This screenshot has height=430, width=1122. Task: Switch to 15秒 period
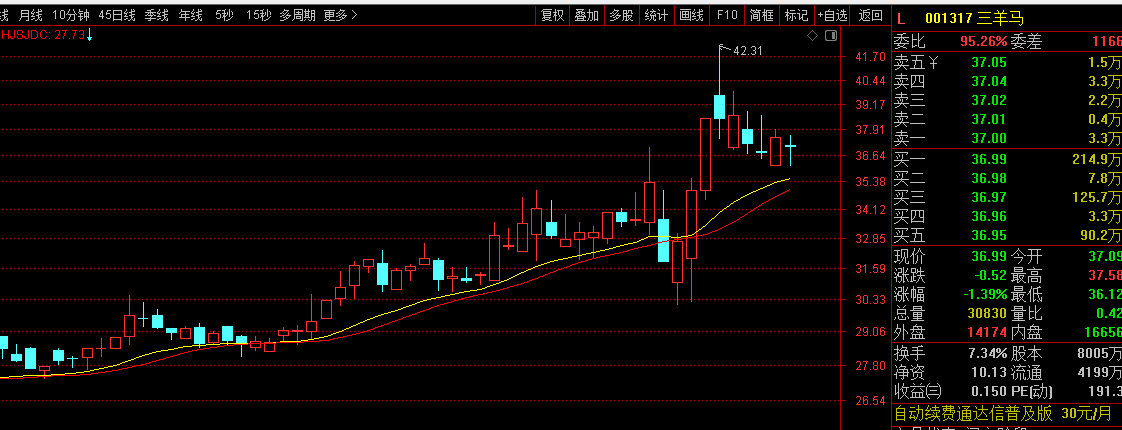(x=258, y=15)
